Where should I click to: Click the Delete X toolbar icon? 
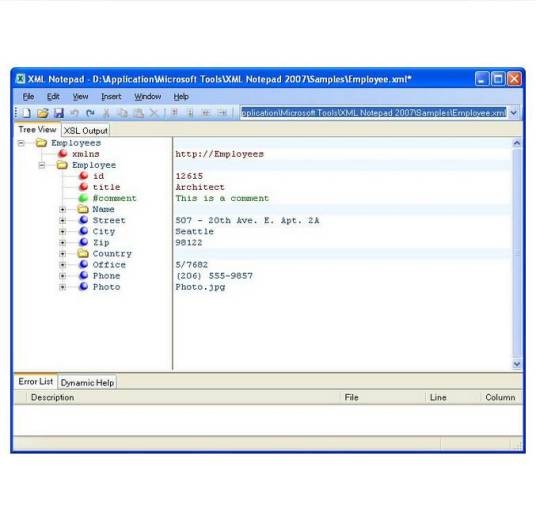point(154,113)
